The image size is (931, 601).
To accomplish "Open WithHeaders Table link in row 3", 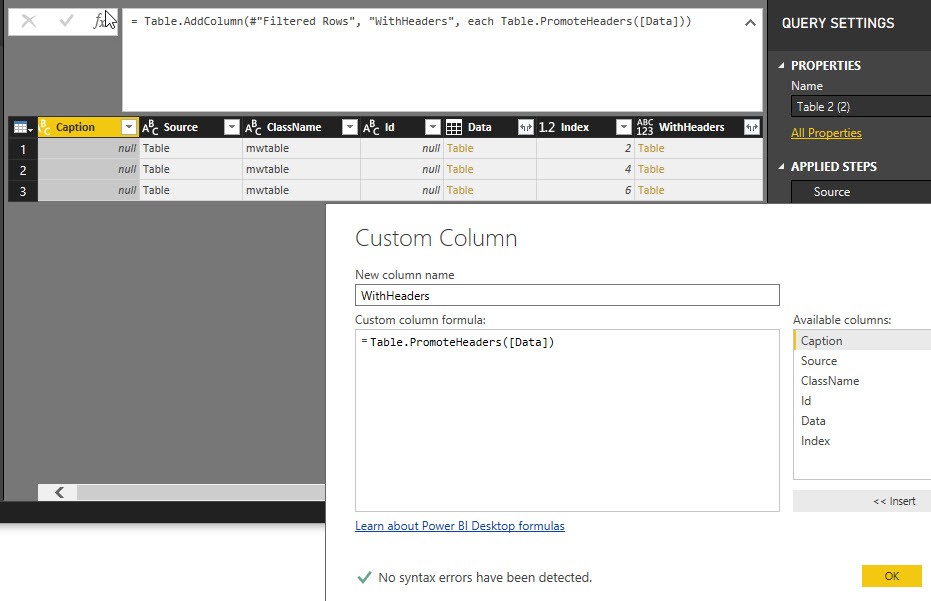I will (x=651, y=191).
